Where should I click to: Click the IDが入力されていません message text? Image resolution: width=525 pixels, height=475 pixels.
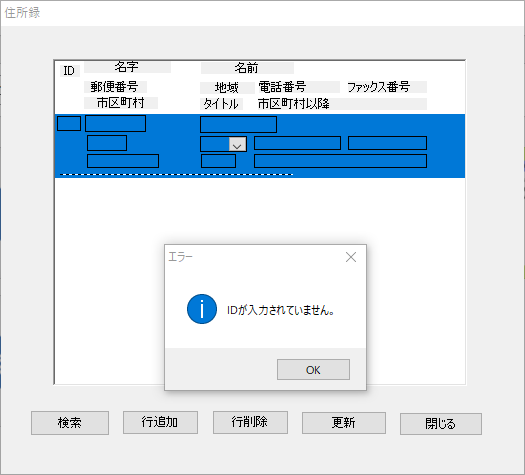click(x=281, y=310)
